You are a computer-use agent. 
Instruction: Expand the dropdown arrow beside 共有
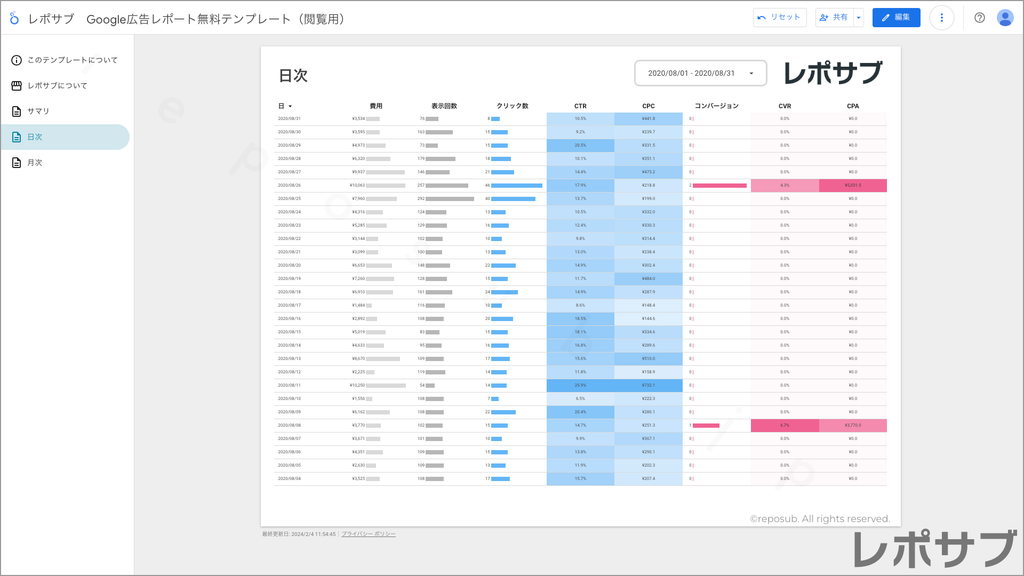pos(856,17)
